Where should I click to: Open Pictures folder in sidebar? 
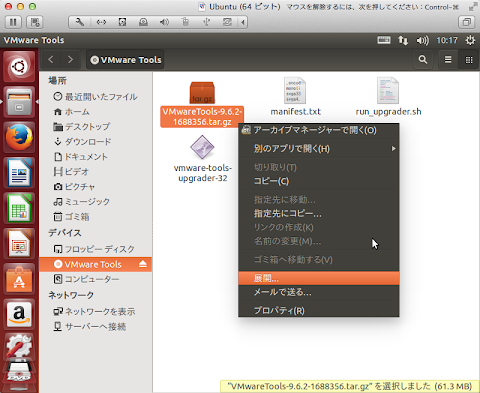tap(95, 187)
